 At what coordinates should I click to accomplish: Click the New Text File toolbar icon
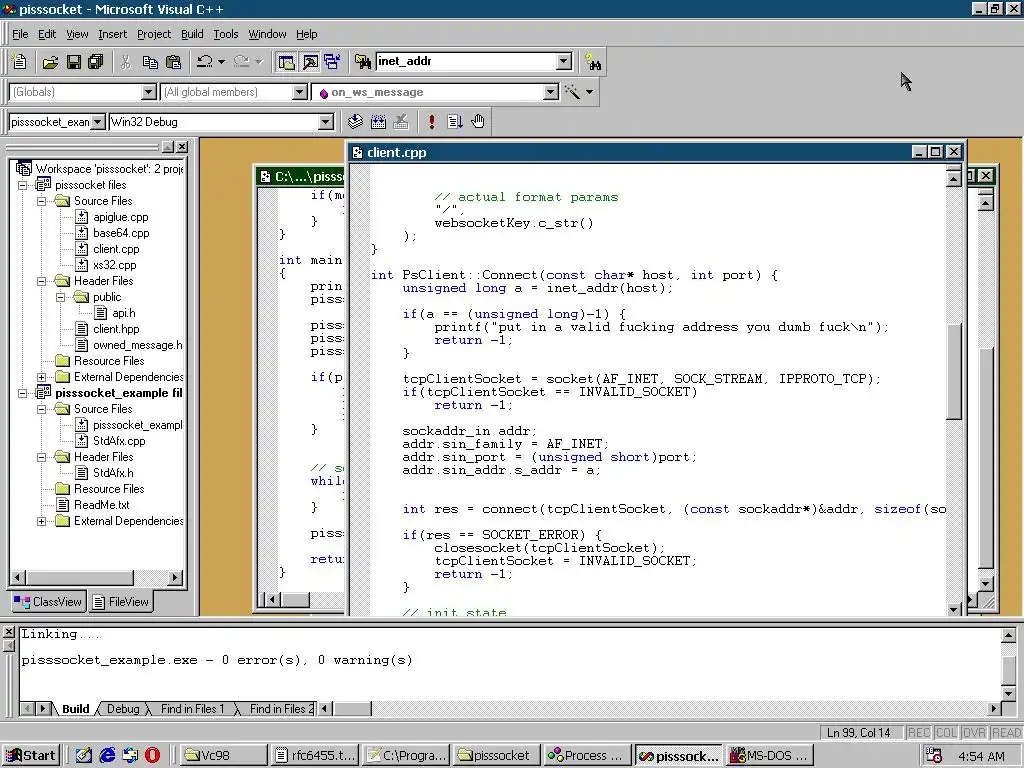pos(20,61)
